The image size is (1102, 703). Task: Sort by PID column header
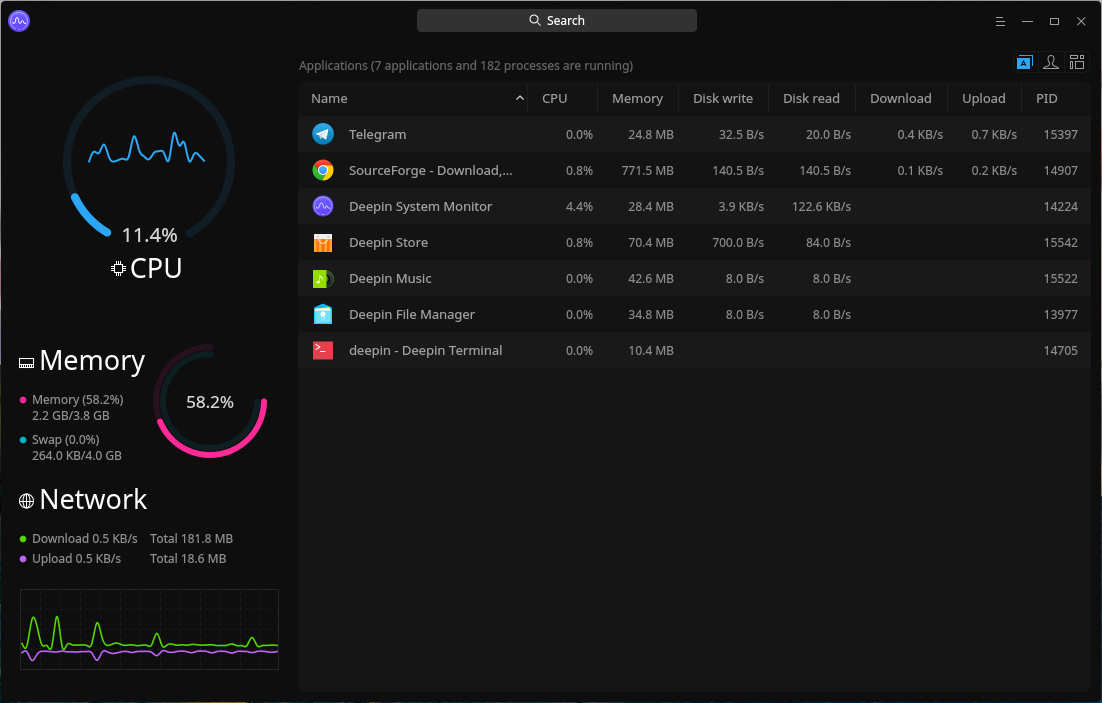(1046, 98)
